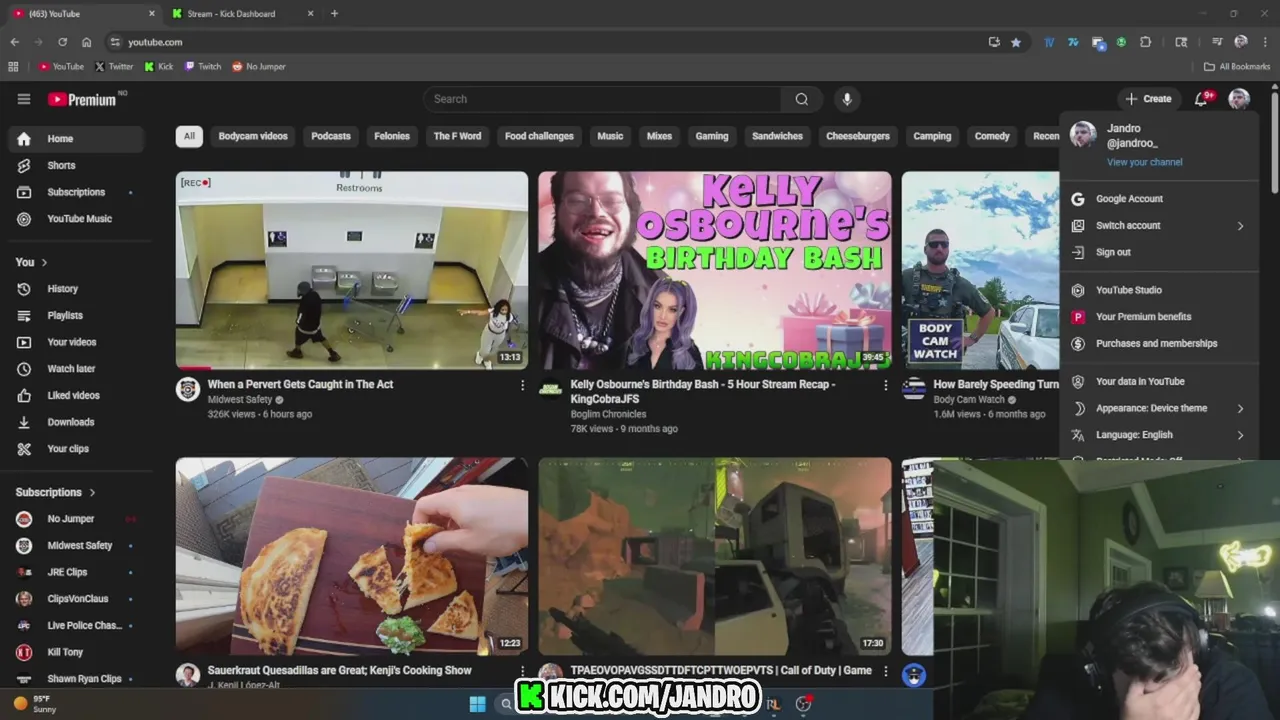Open options for Sauerkraut Quesadillas video

[x=522, y=671]
